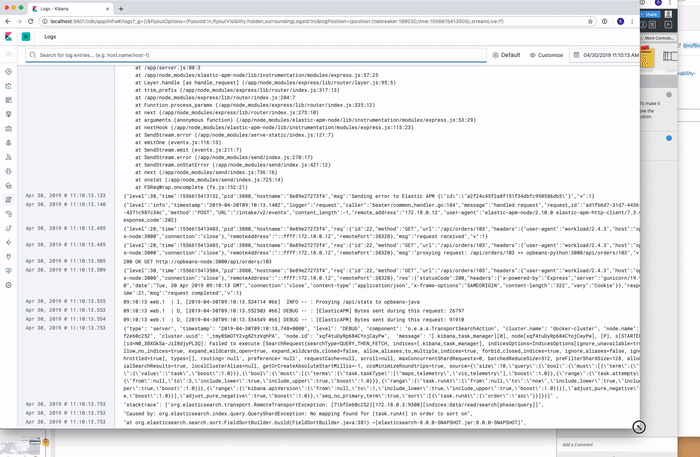The height and width of the screenshot is (457, 700).
Task: Open the Kibana home logo
Action: click(x=8, y=37)
